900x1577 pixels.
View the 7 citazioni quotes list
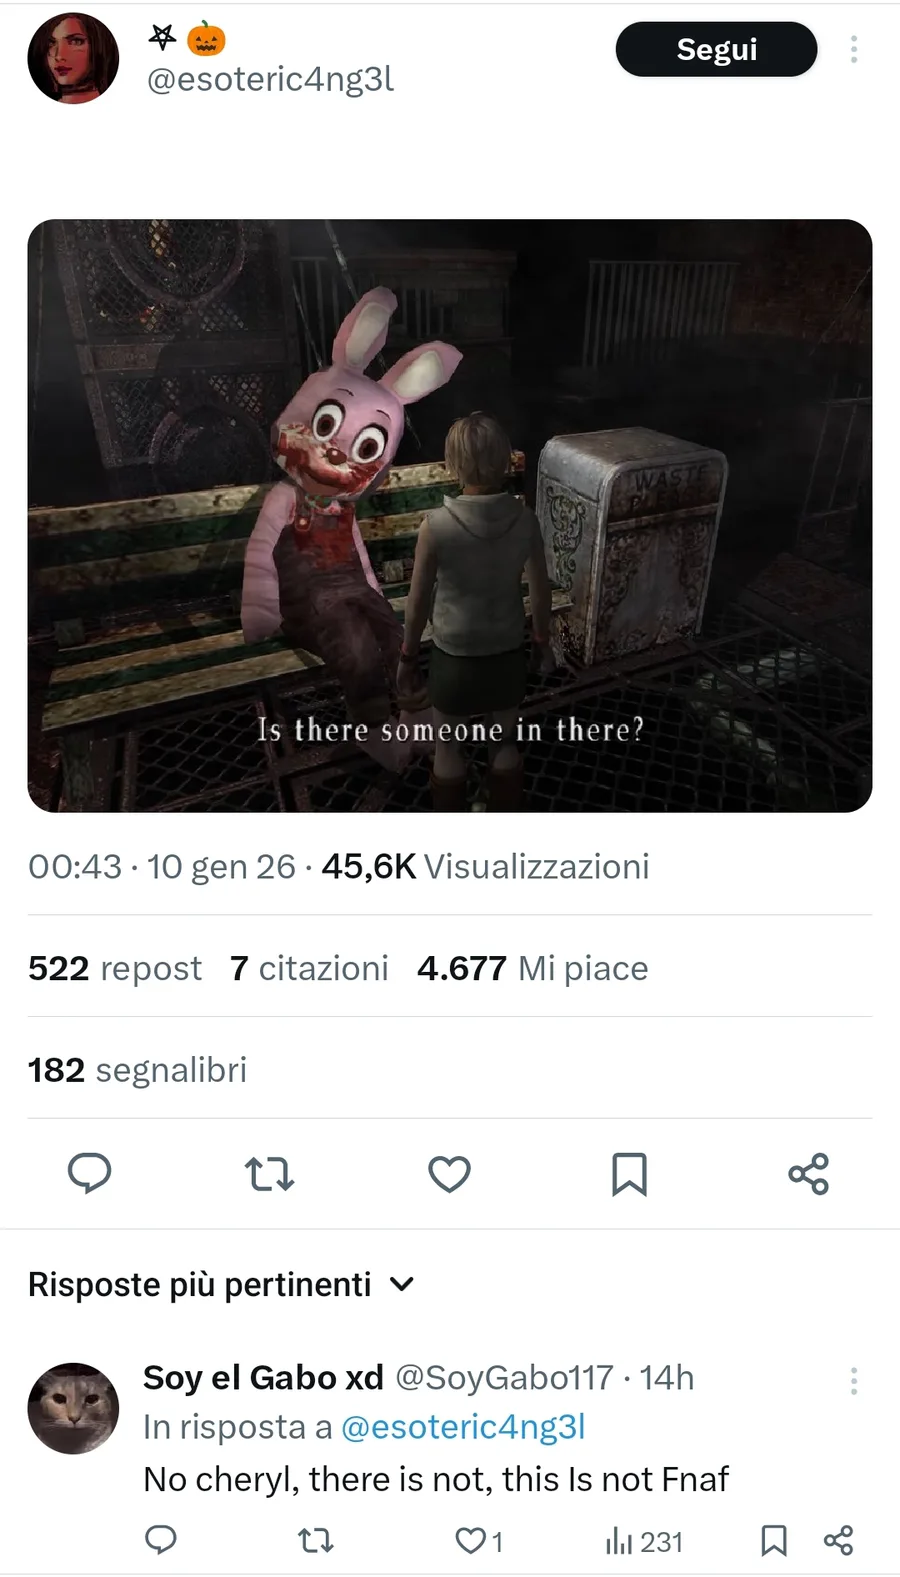(309, 968)
